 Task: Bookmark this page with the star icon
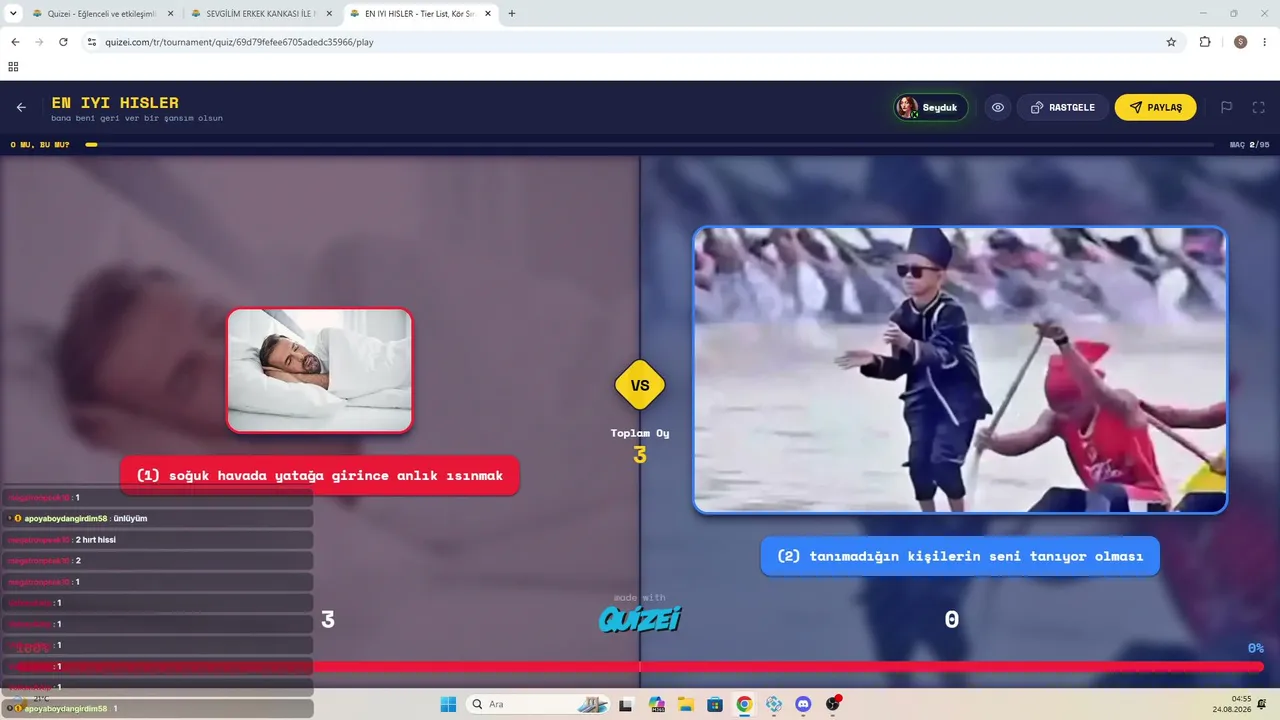tap(1171, 42)
